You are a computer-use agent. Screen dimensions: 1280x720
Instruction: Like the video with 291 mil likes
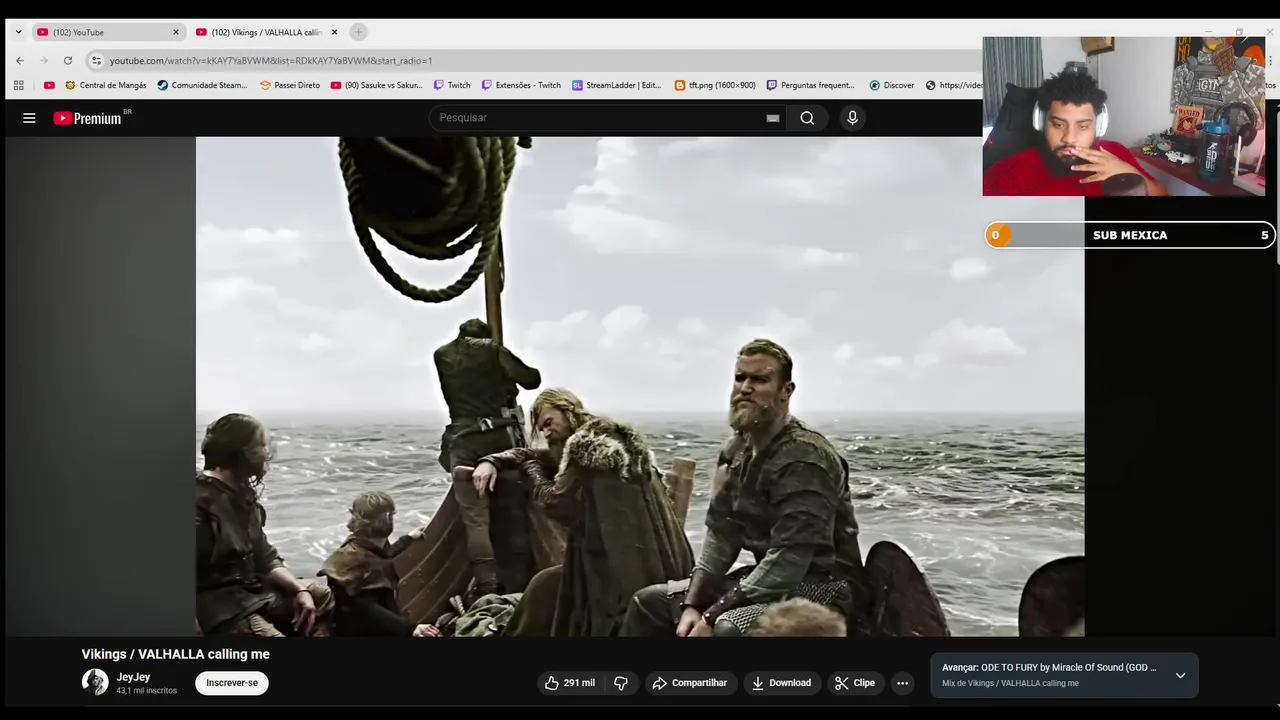pyautogui.click(x=569, y=683)
